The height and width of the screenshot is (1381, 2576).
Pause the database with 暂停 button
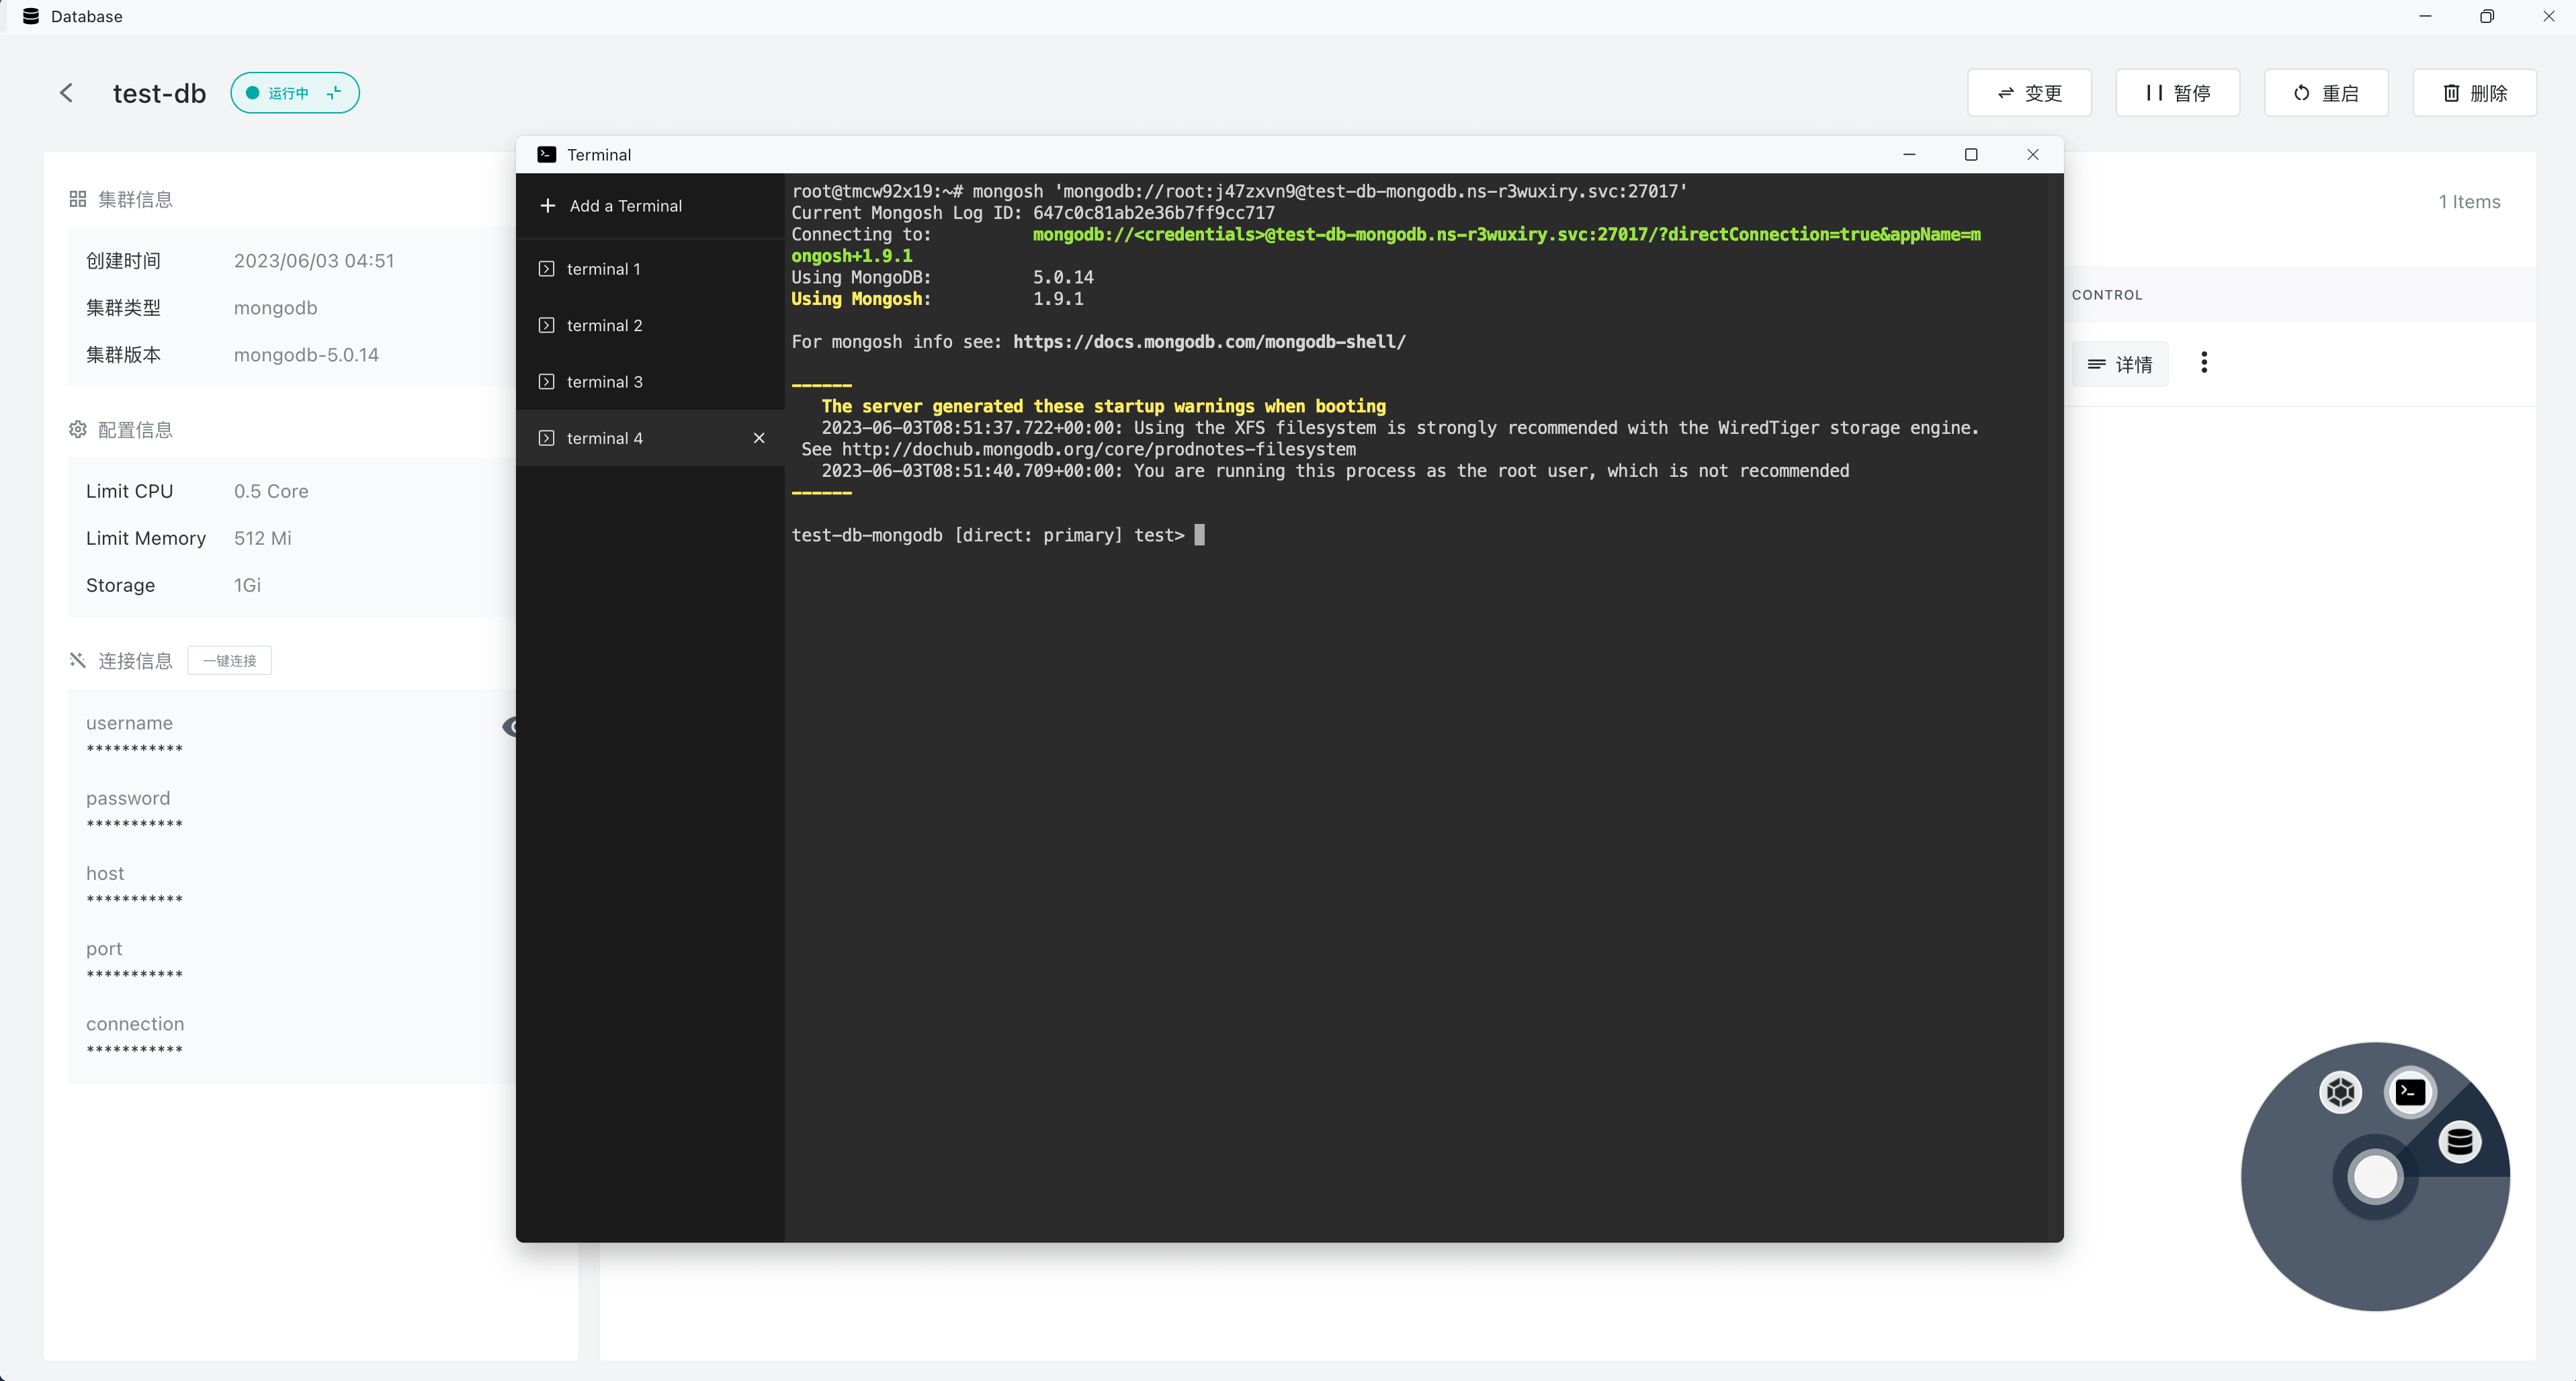click(2177, 93)
